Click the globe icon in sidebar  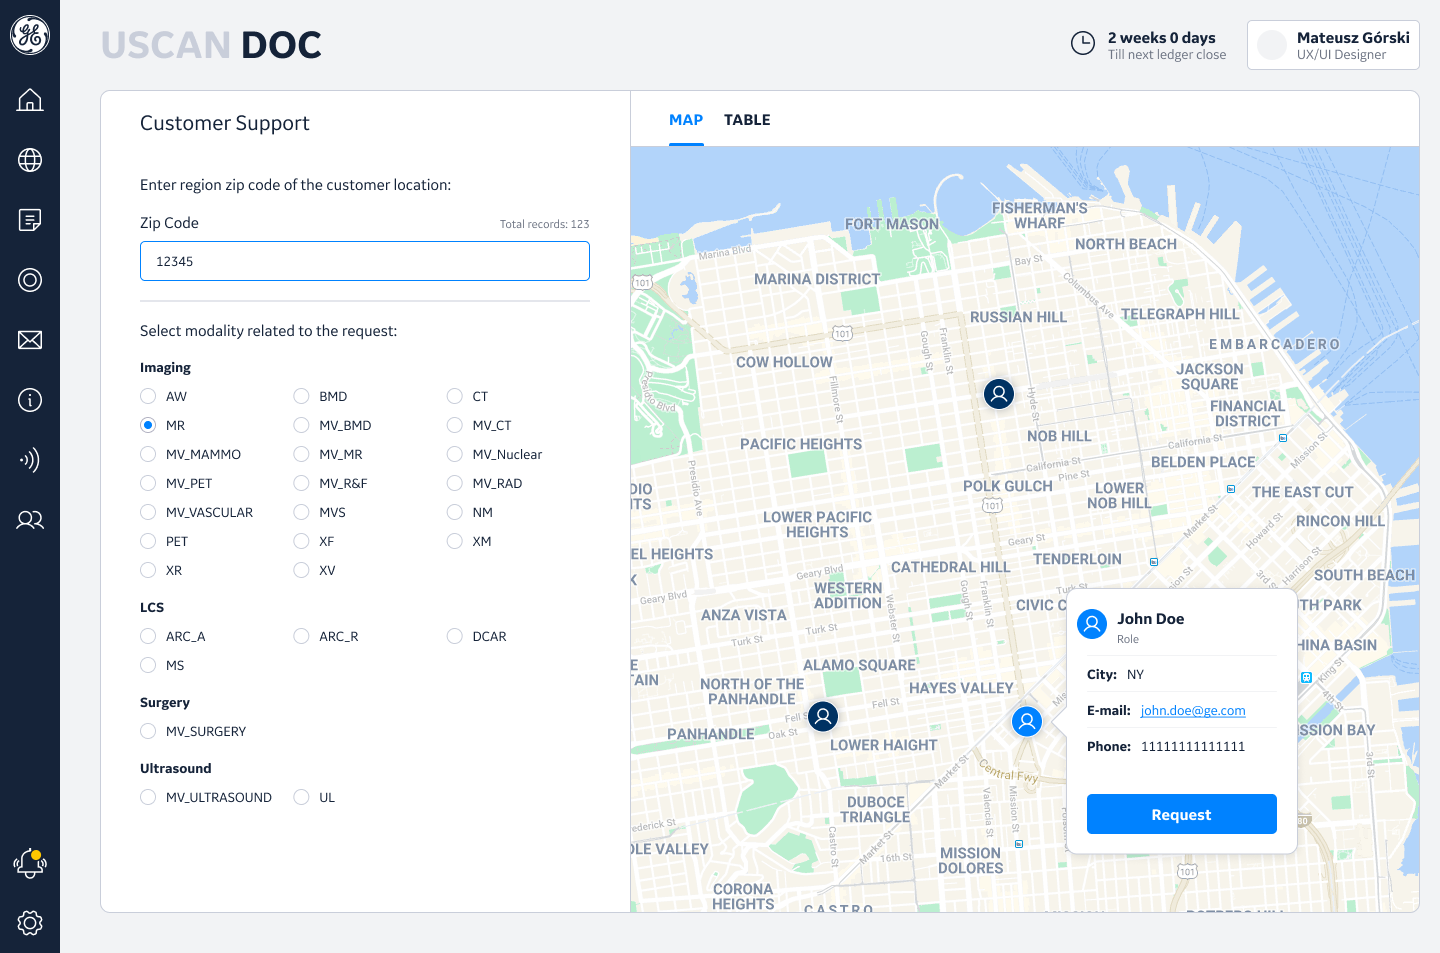30,160
